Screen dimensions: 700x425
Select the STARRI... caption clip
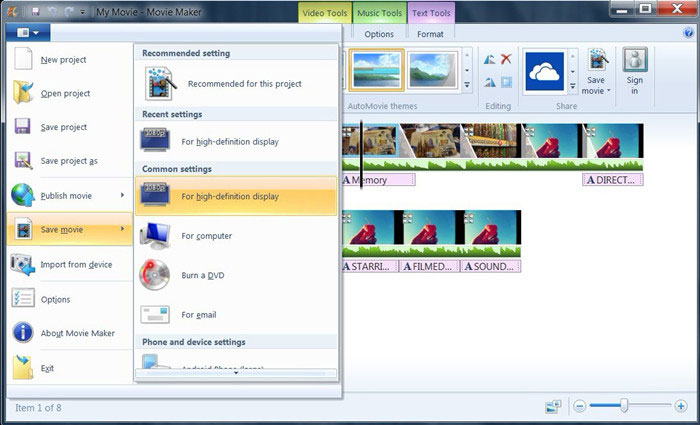370,267
